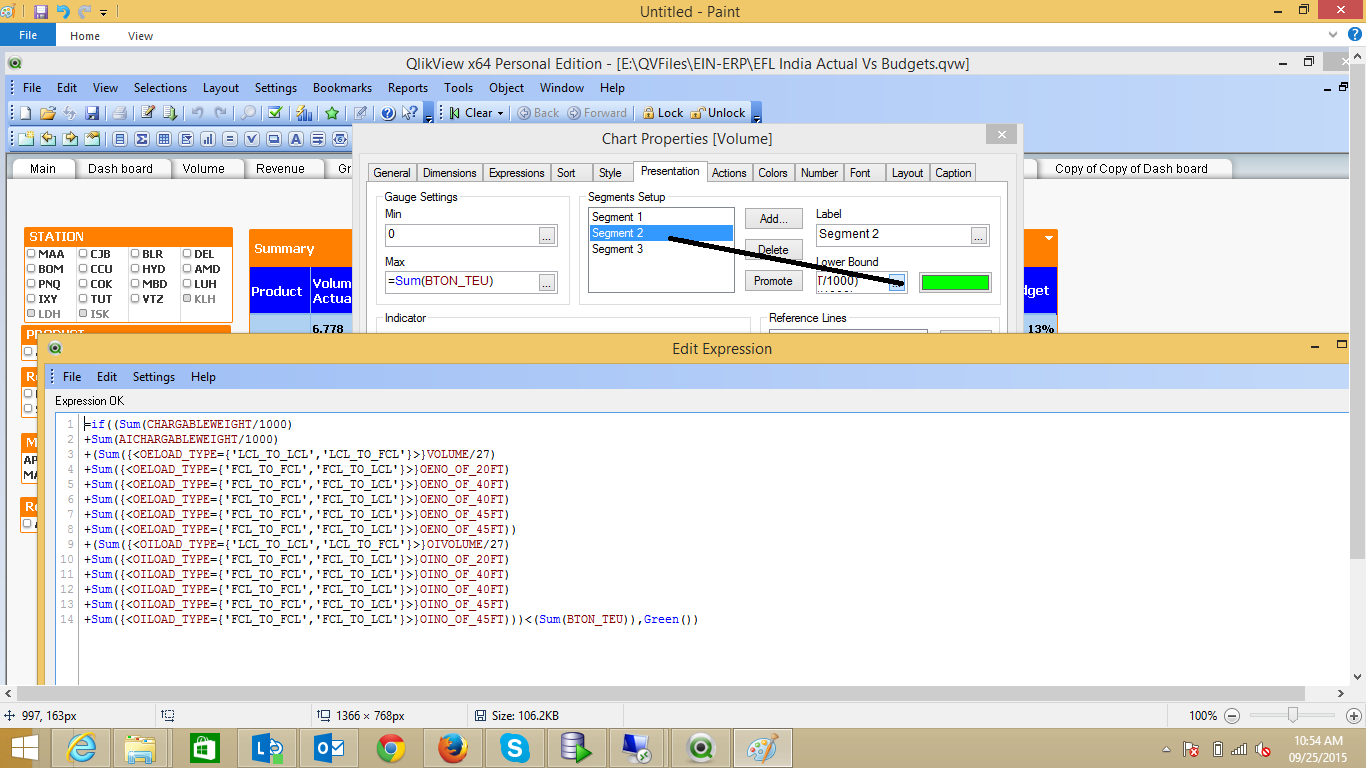Click the Create Statistics Box sigma icon

pos(142,139)
